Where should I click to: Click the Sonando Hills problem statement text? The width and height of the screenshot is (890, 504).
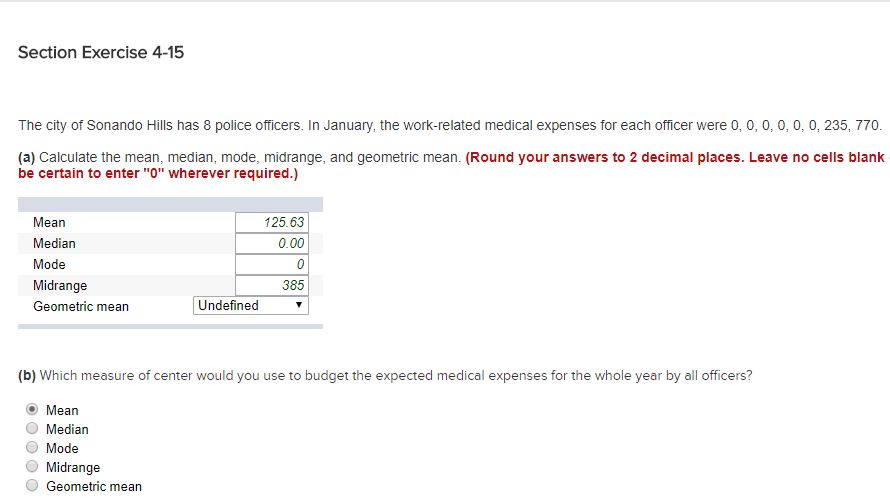(450, 125)
